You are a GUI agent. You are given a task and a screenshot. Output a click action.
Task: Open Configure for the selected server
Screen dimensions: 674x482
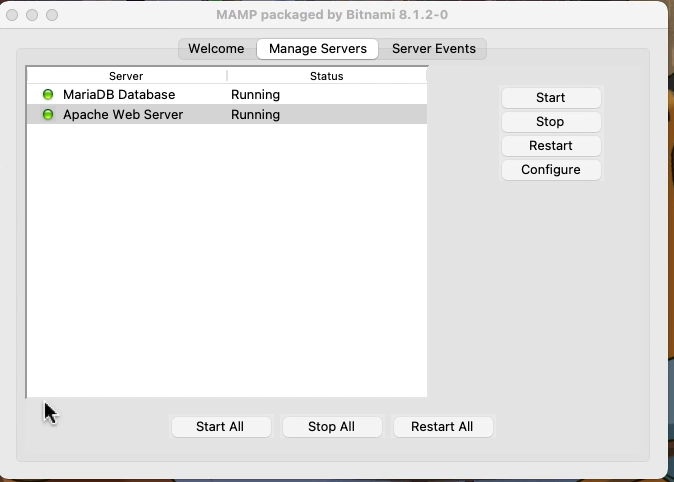(x=551, y=170)
